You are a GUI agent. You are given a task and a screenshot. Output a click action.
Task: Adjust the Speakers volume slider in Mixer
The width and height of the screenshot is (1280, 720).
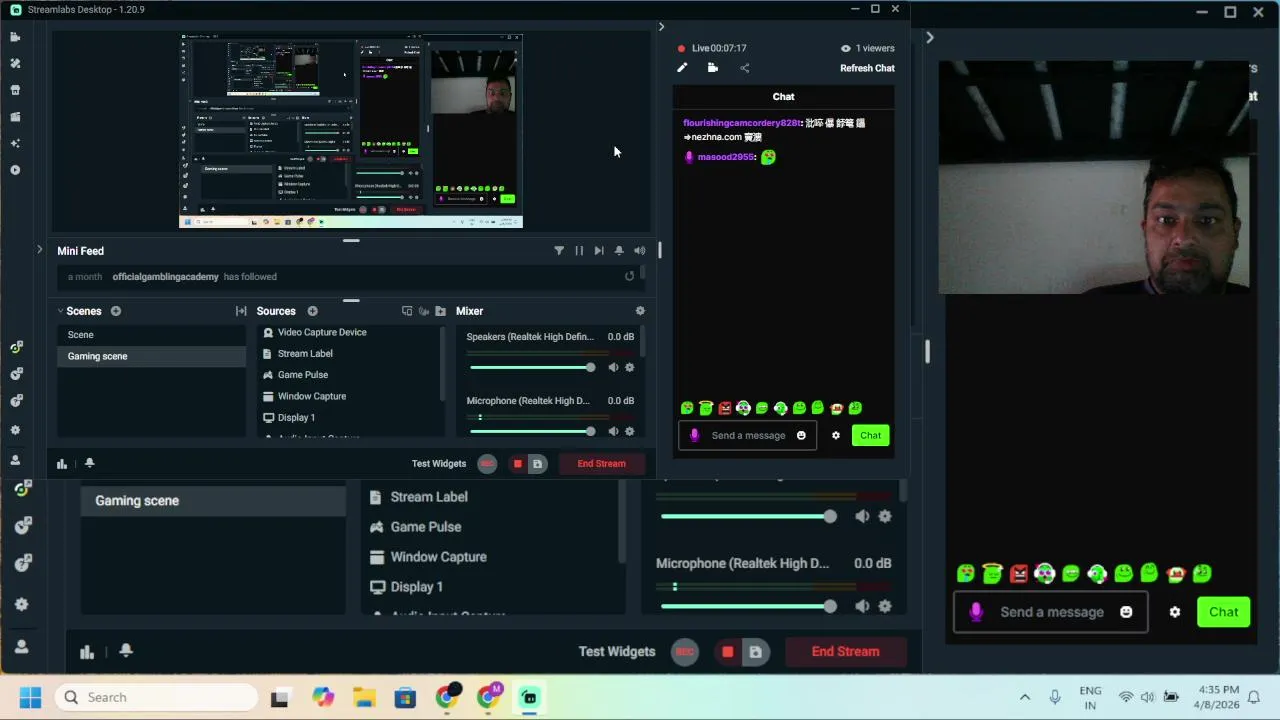[532, 368]
